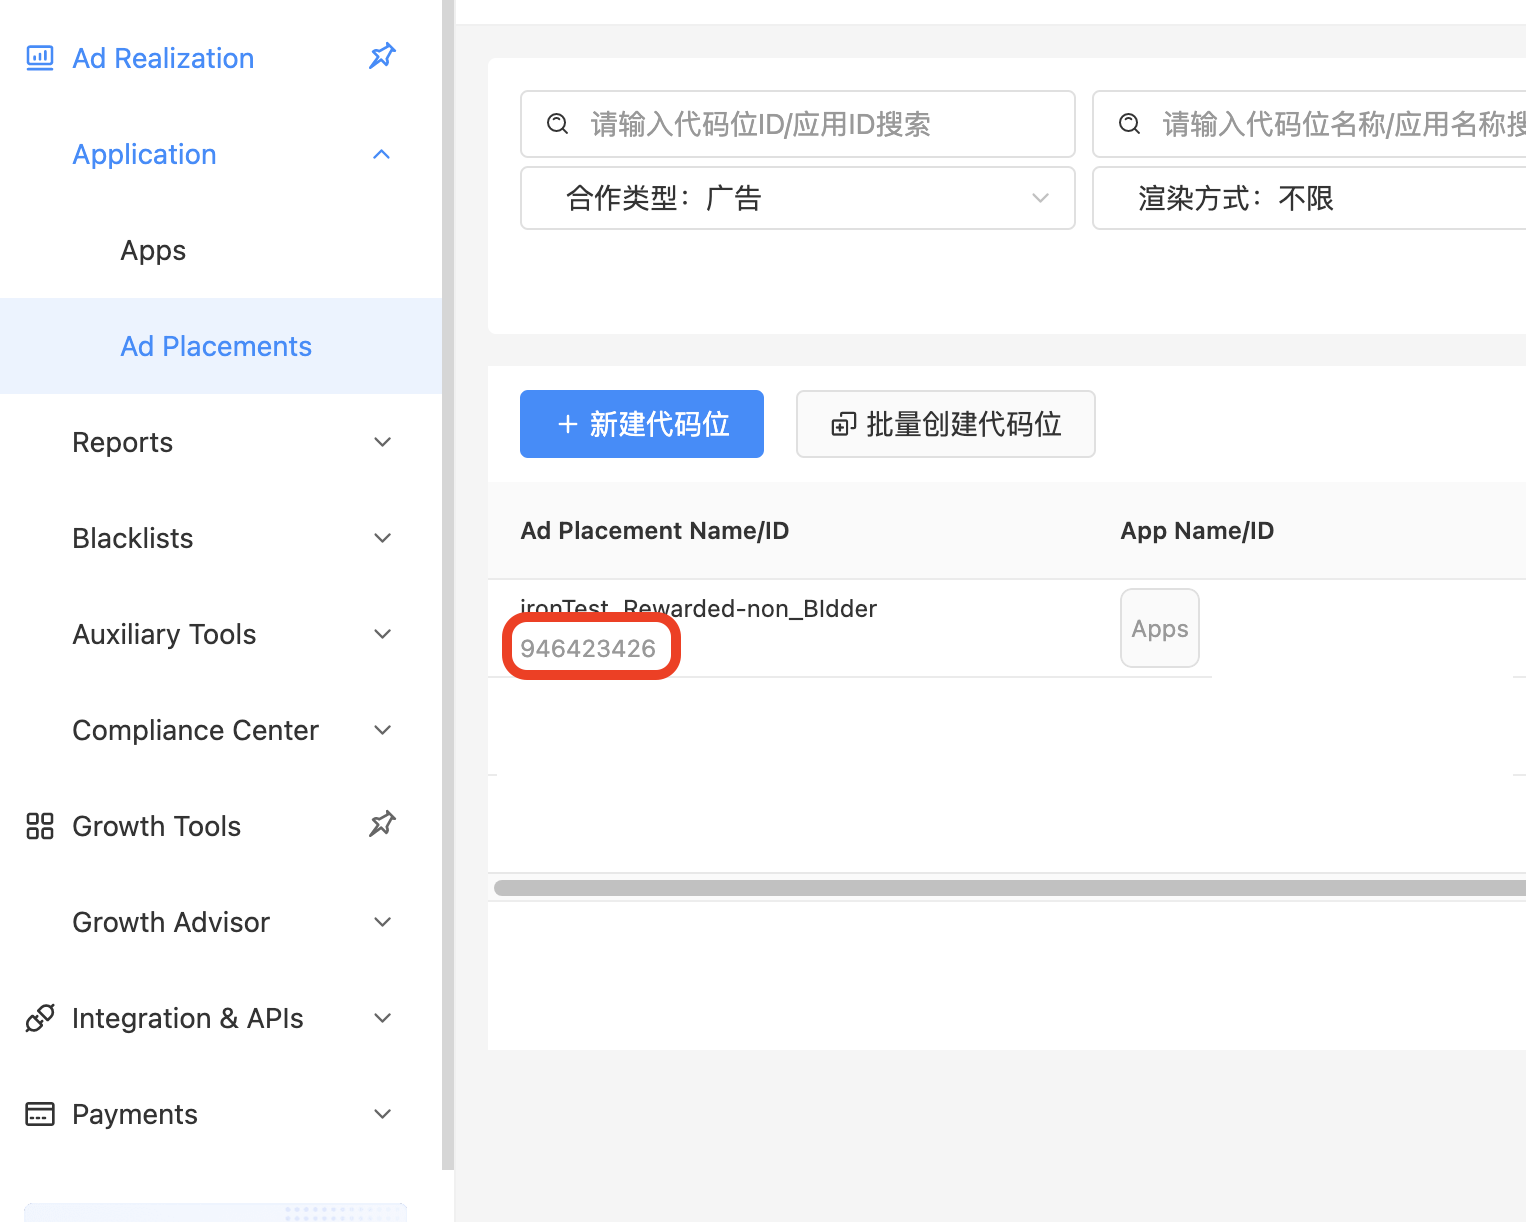1526x1222 pixels.
Task: Click the Integration & APIs plug icon
Action: (x=40, y=1018)
